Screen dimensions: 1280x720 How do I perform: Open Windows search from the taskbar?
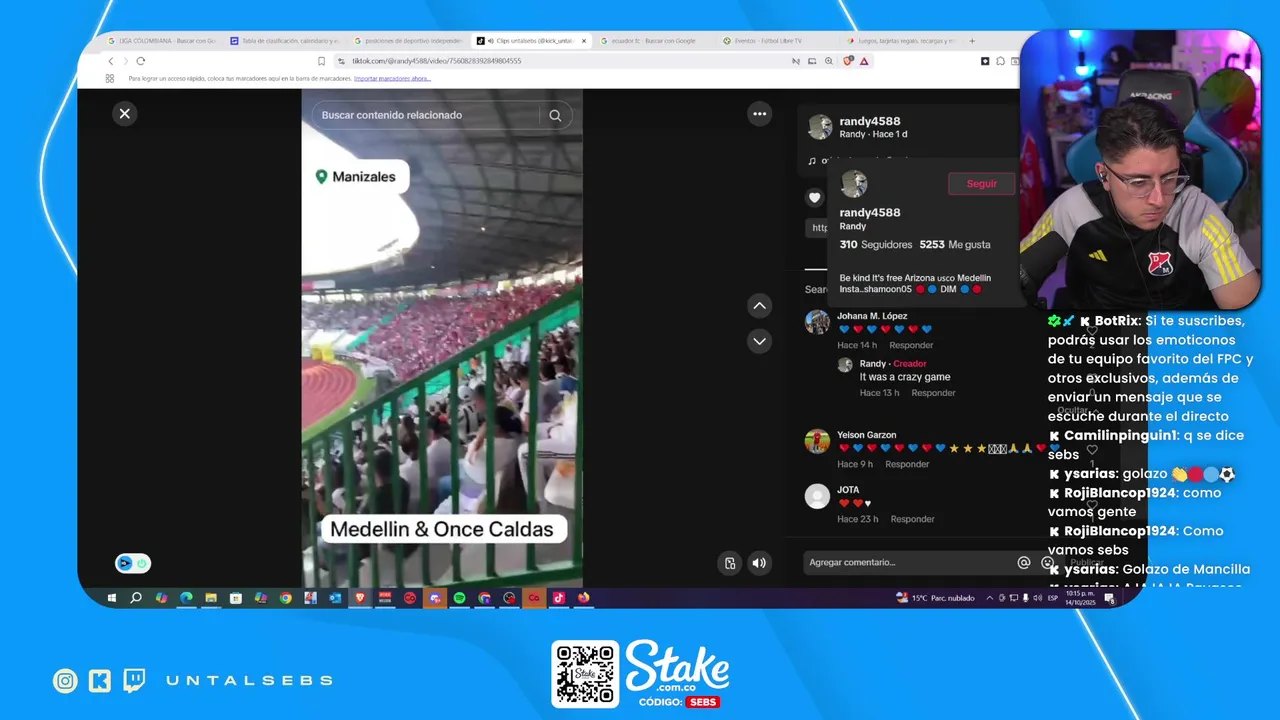coord(136,598)
